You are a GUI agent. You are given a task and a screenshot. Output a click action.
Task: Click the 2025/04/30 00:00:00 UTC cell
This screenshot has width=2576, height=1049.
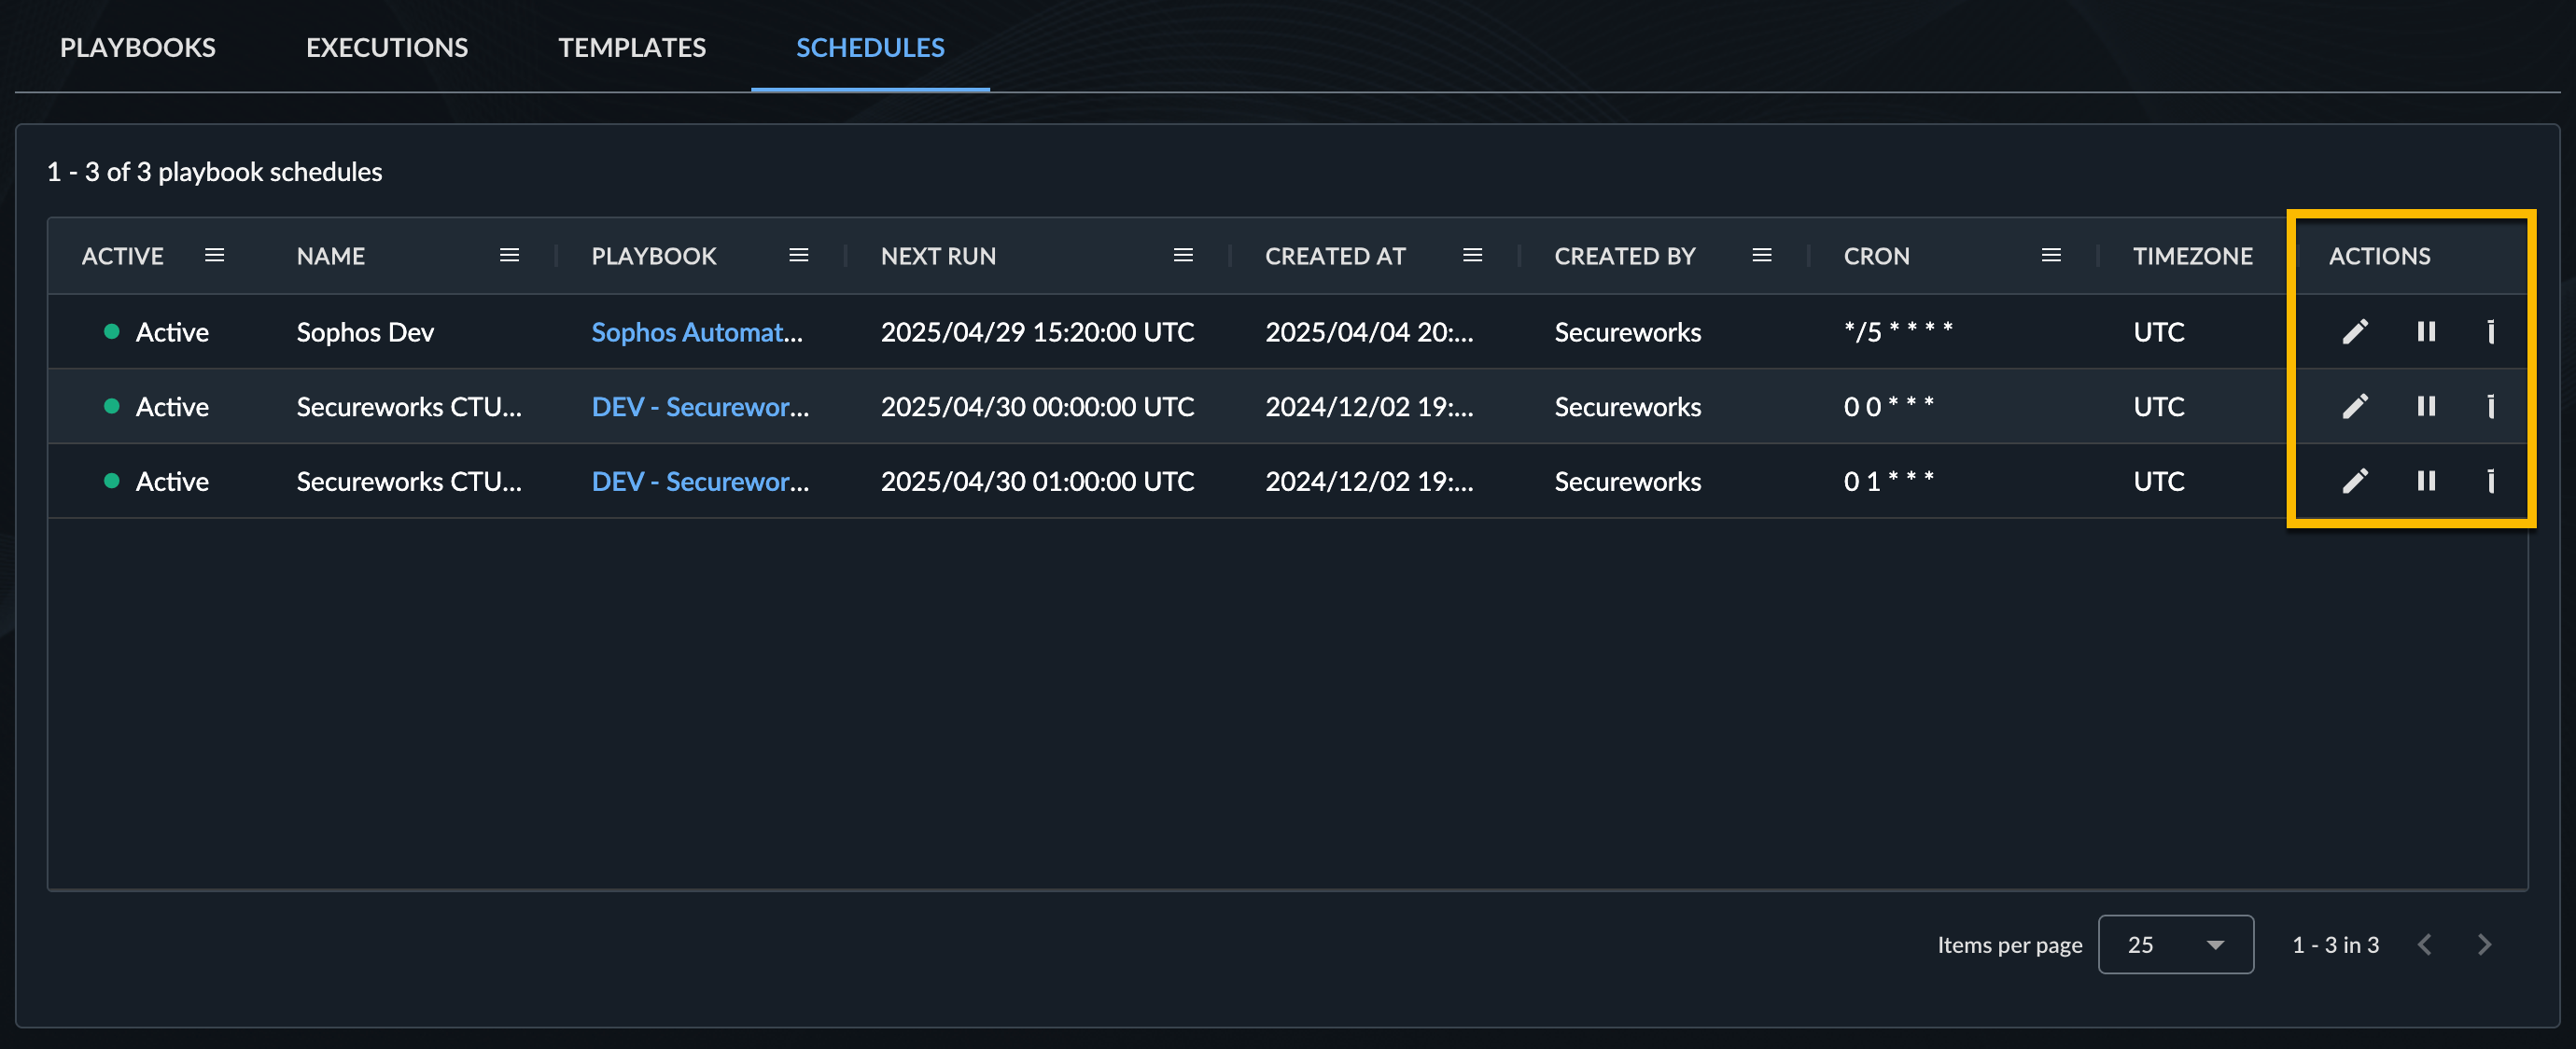1037,406
